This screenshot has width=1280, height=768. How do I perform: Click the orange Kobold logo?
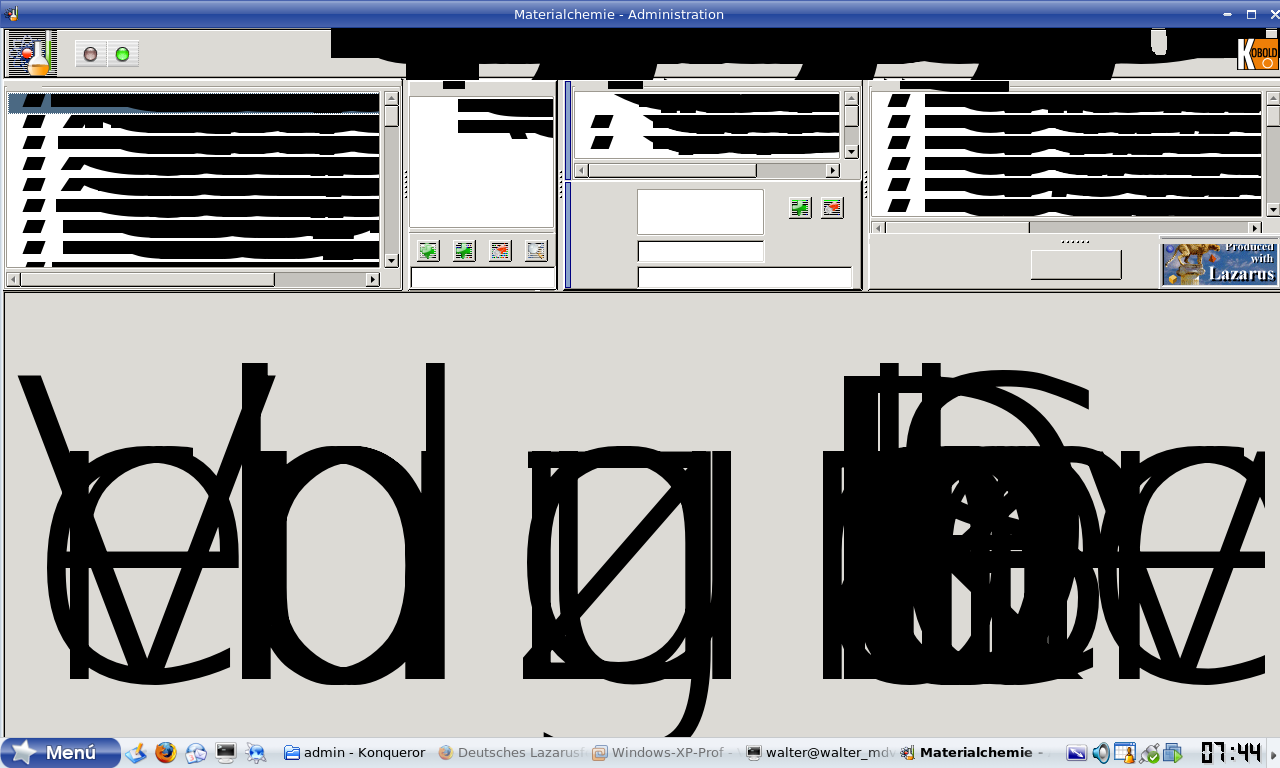coord(1257,53)
